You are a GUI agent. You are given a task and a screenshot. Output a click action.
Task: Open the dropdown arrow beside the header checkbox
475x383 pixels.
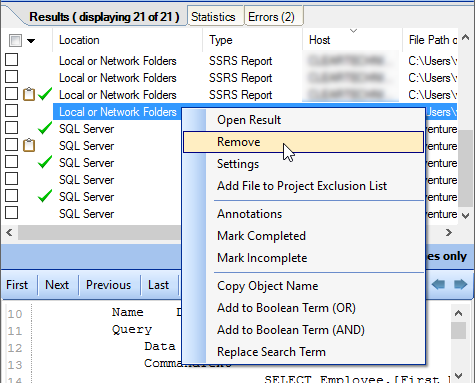(31, 41)
